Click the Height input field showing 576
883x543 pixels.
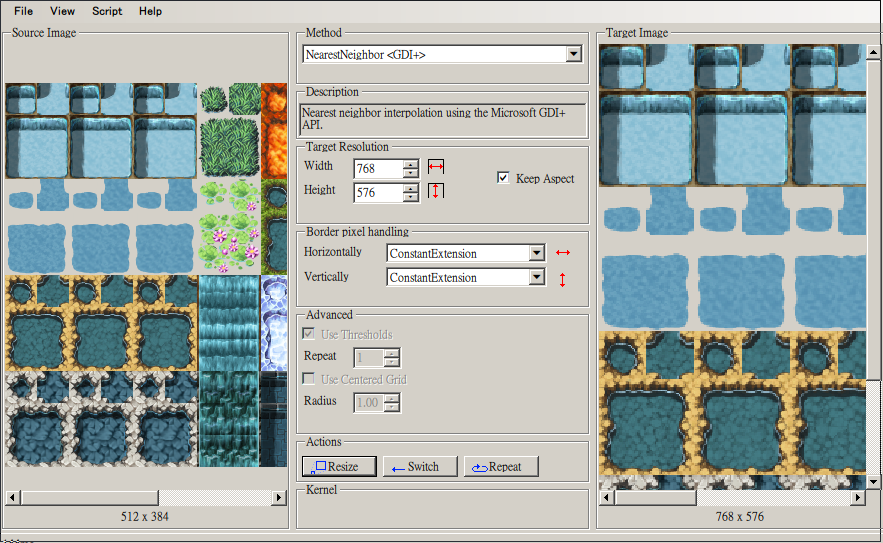378,193
